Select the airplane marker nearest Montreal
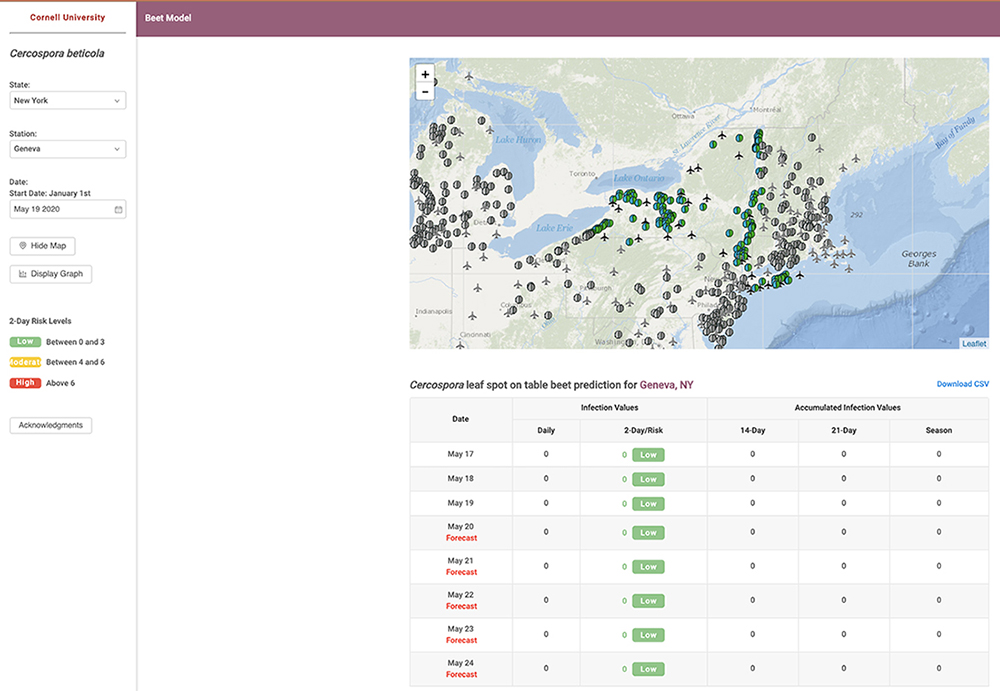 coord(721,134)
